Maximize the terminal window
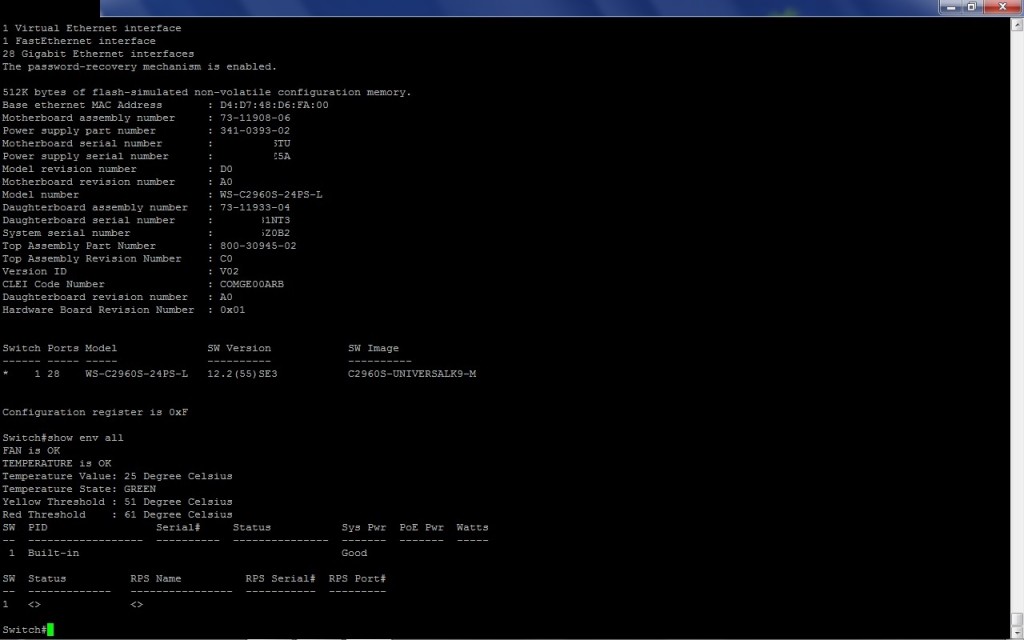 click(x=971, y=7)
